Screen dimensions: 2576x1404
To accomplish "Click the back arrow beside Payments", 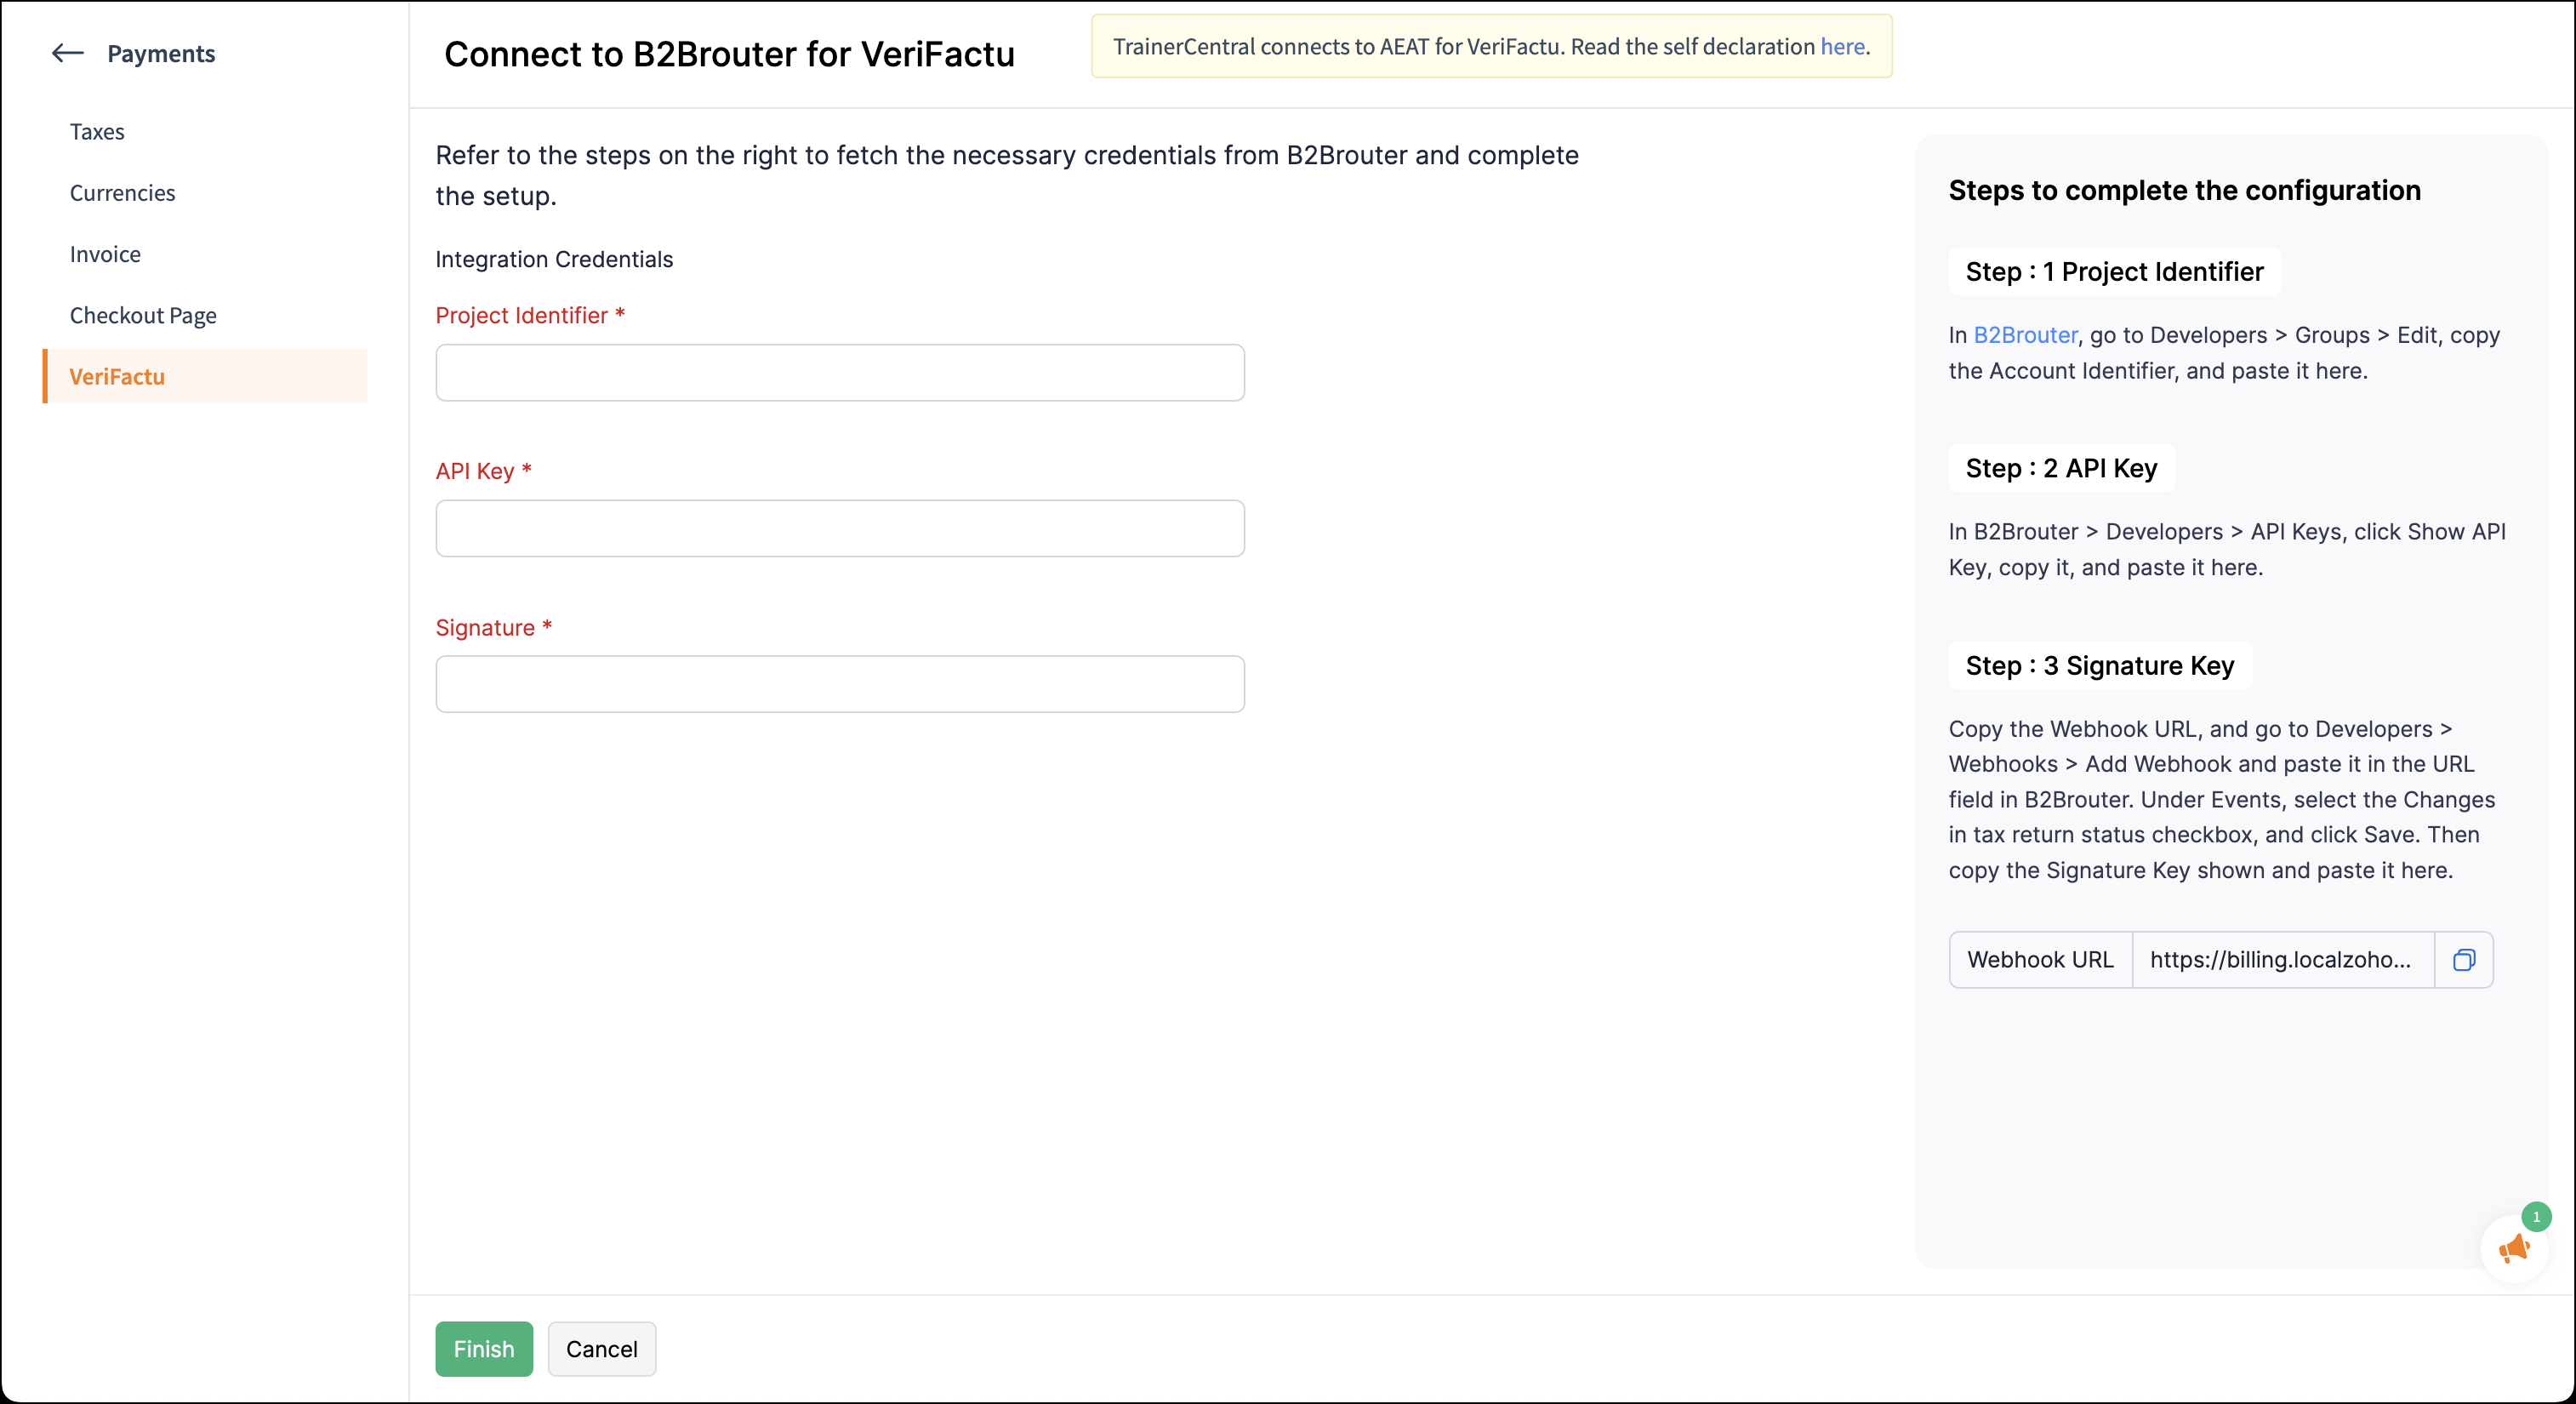I will pos(67,53).
